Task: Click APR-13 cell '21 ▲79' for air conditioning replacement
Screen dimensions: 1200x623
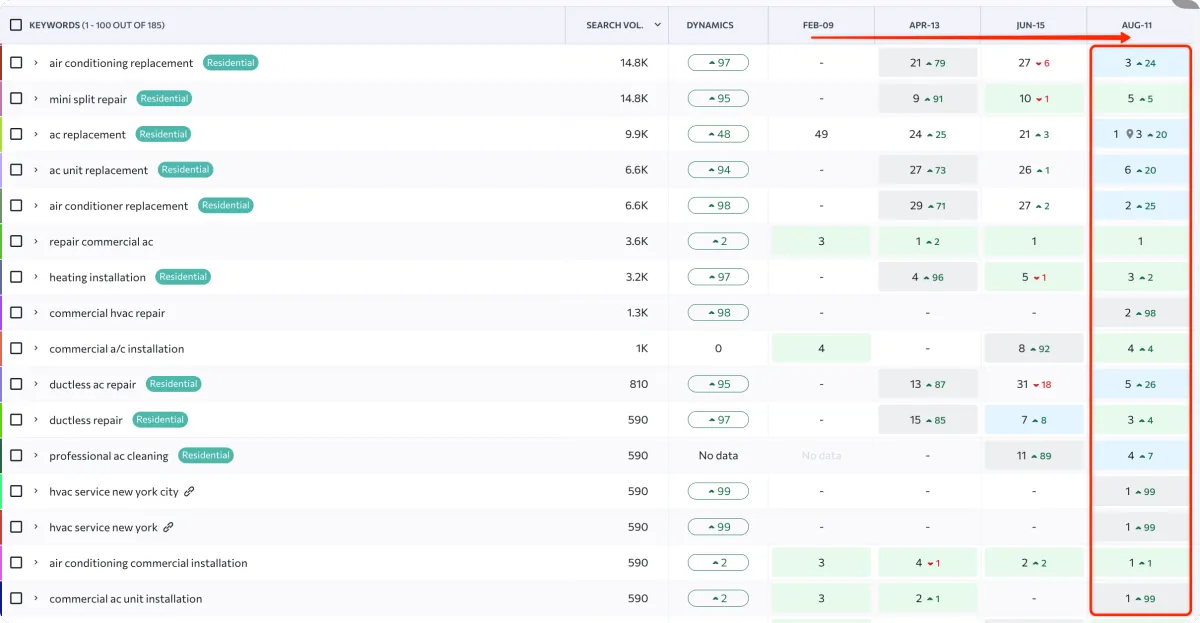Action: click(928, 63)
